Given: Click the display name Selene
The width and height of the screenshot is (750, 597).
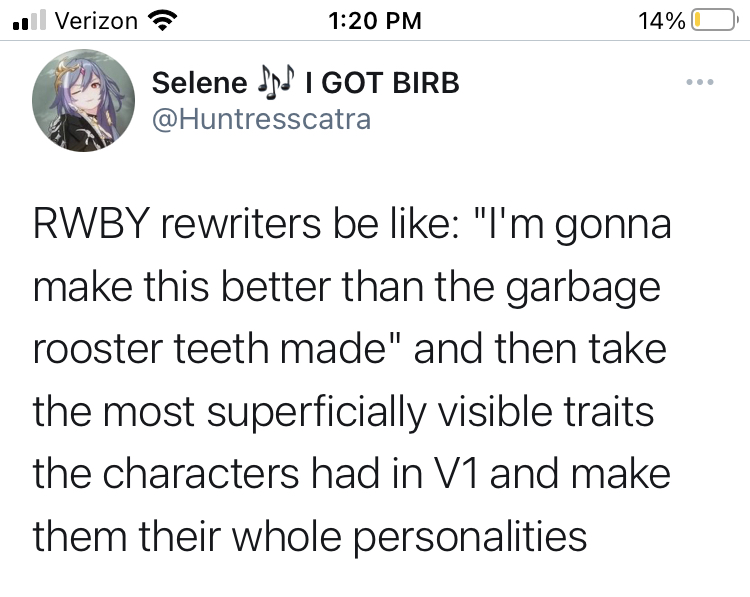Looking at the screenshot, I should pyautogui.click(x=199, y=83).
